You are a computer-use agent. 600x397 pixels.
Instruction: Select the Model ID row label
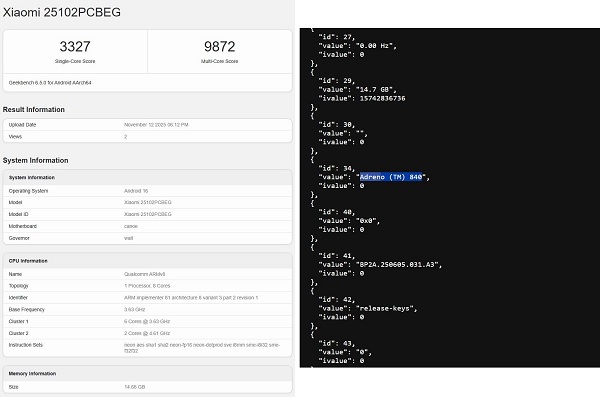[x=18, y=214]
